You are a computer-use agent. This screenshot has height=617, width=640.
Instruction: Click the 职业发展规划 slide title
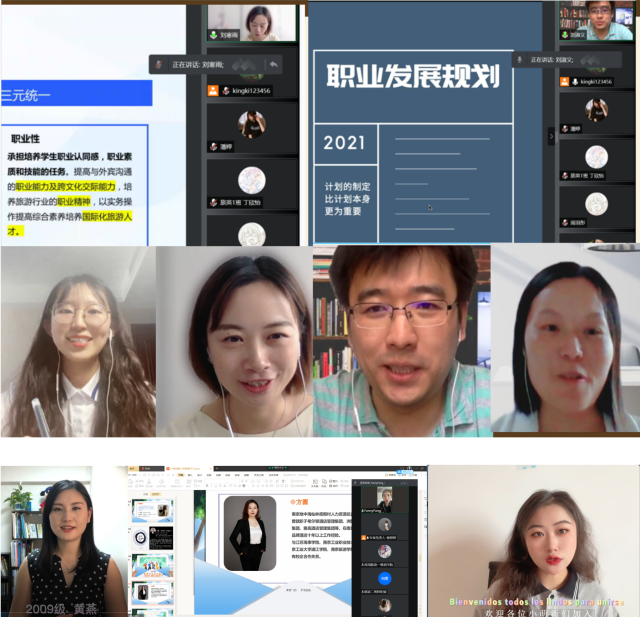[412, 77]
